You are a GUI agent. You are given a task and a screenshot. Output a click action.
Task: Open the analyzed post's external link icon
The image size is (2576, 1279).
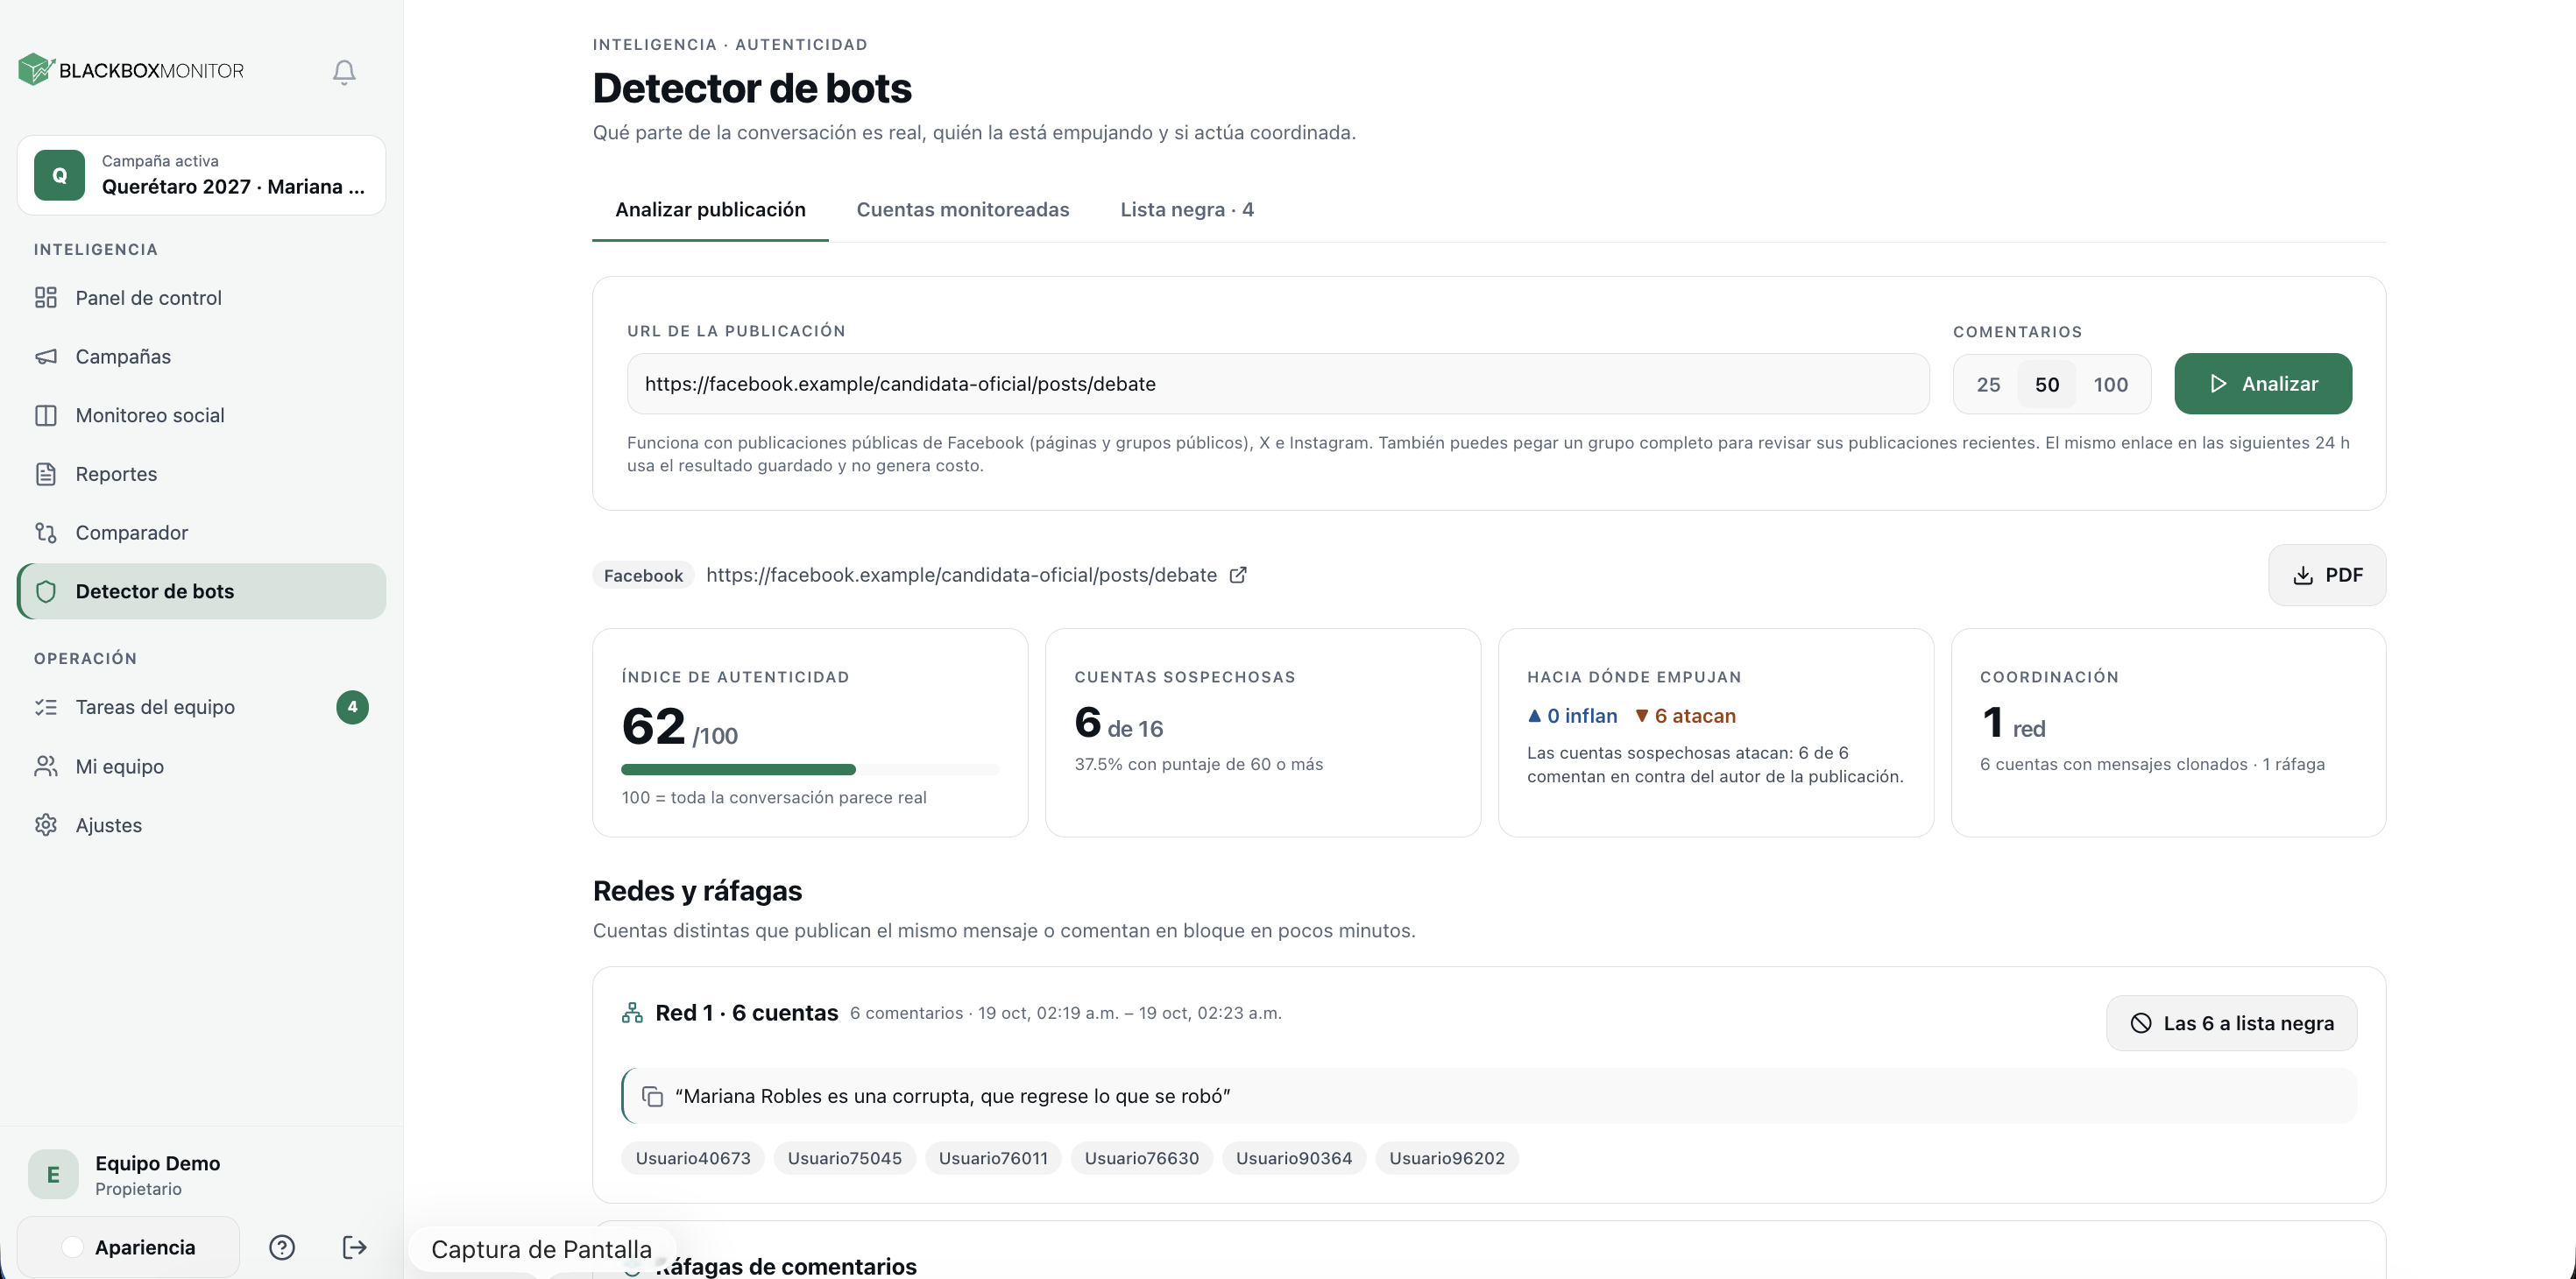(1238, 575)
